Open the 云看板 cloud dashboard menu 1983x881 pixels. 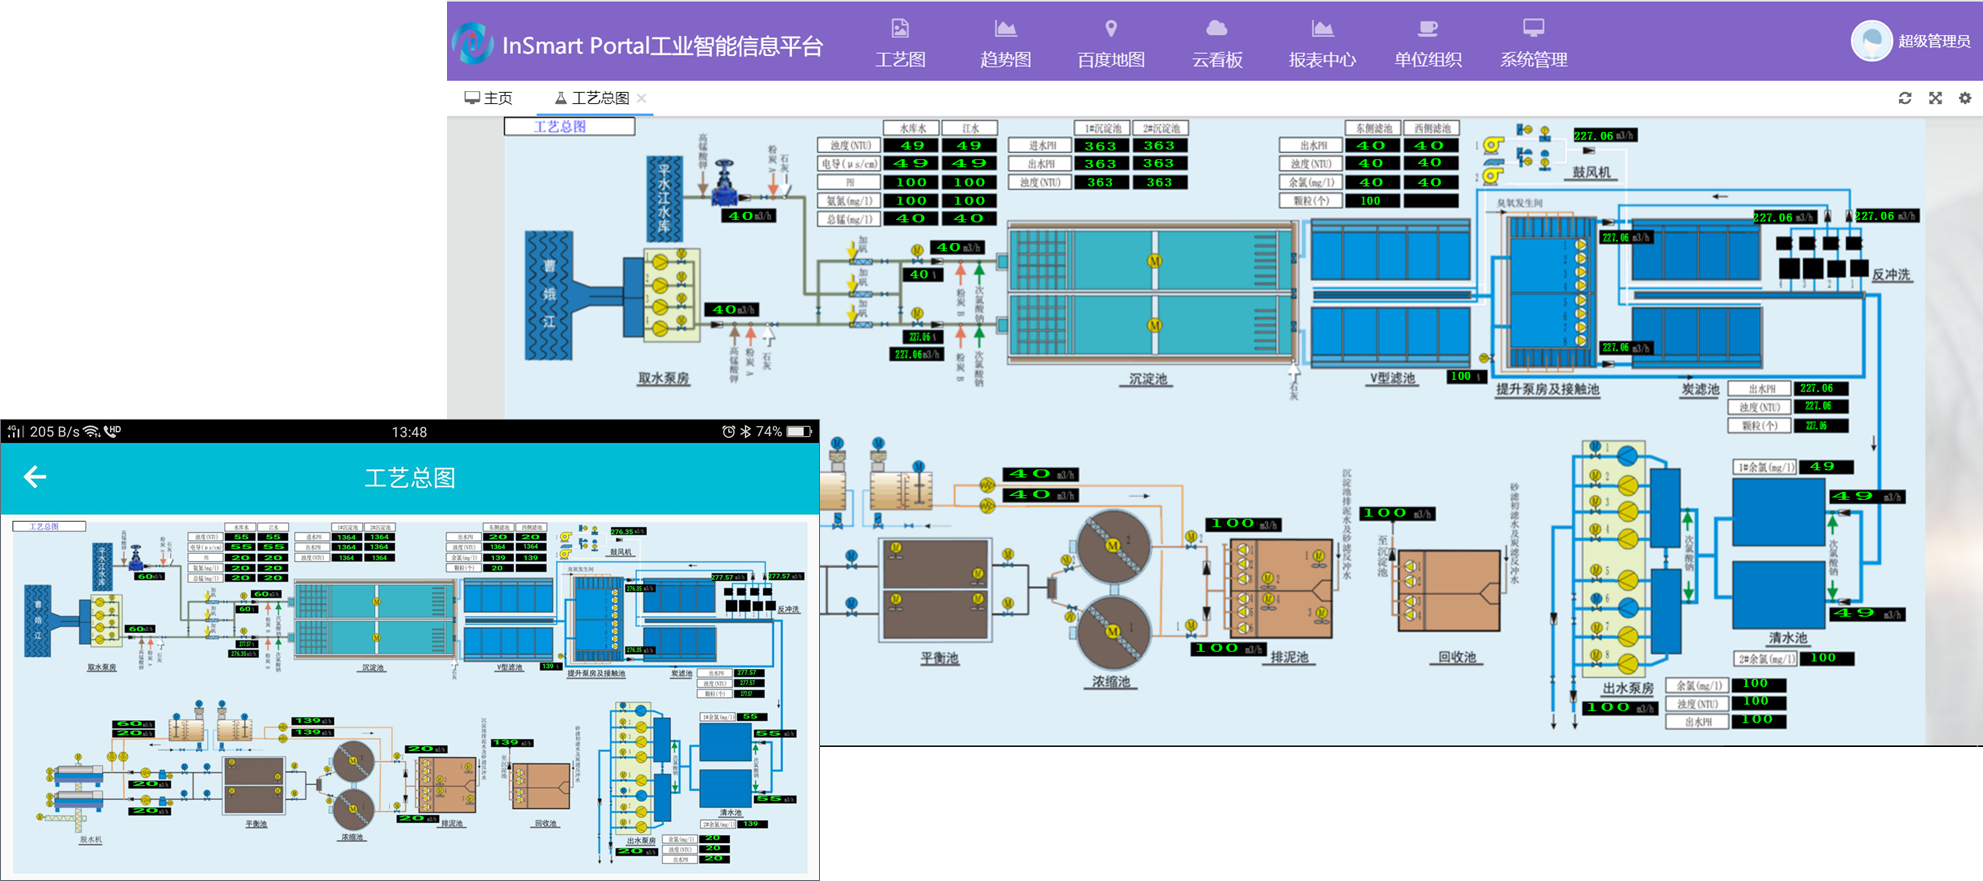pos(1217,43)
